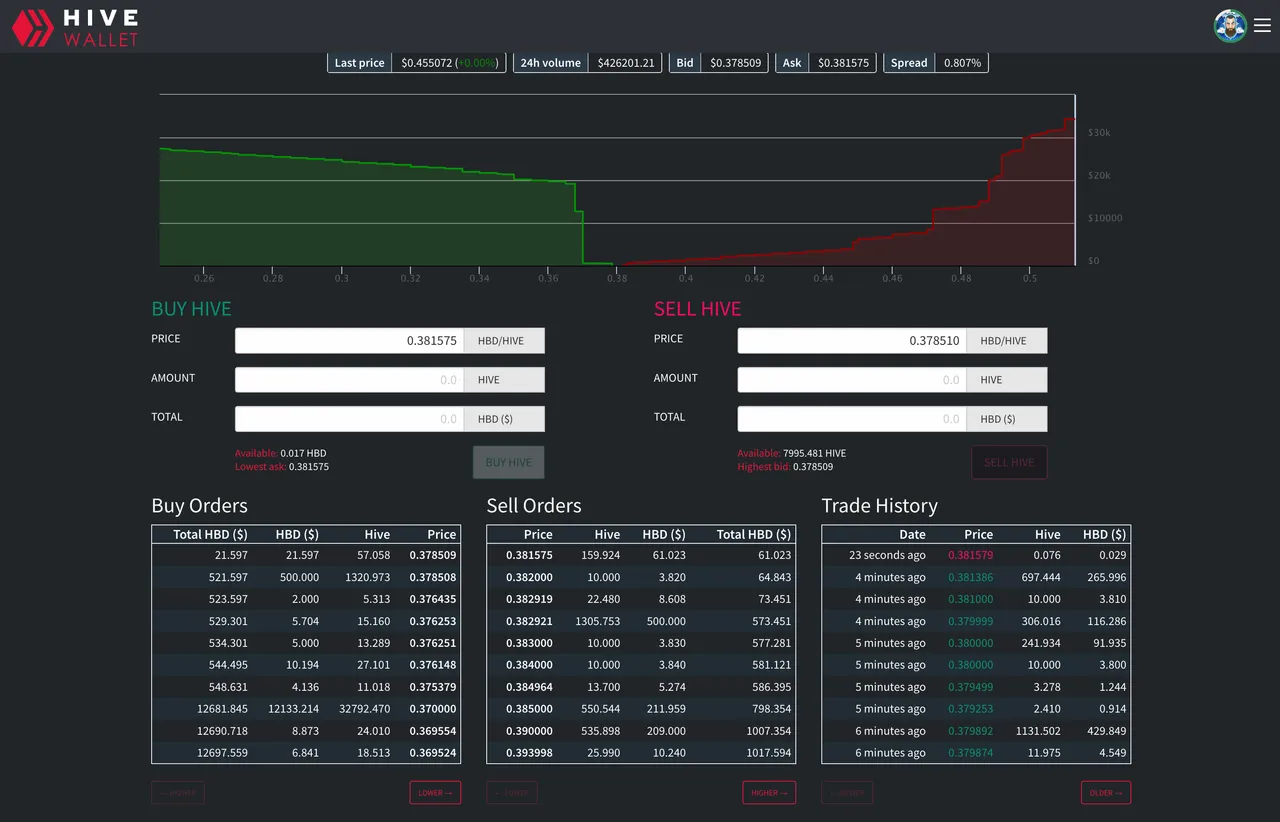The height and width of the screenshot is (822, 1280).
Task: Click HIGHER button under Buy Orders
Action: [x=178, y=793]
